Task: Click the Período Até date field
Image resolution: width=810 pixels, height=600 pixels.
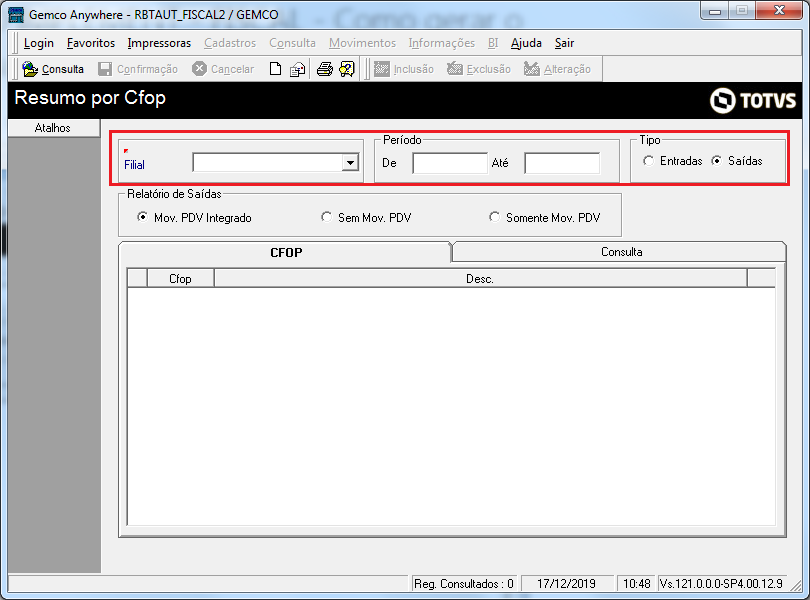Action: click(562, 163)
